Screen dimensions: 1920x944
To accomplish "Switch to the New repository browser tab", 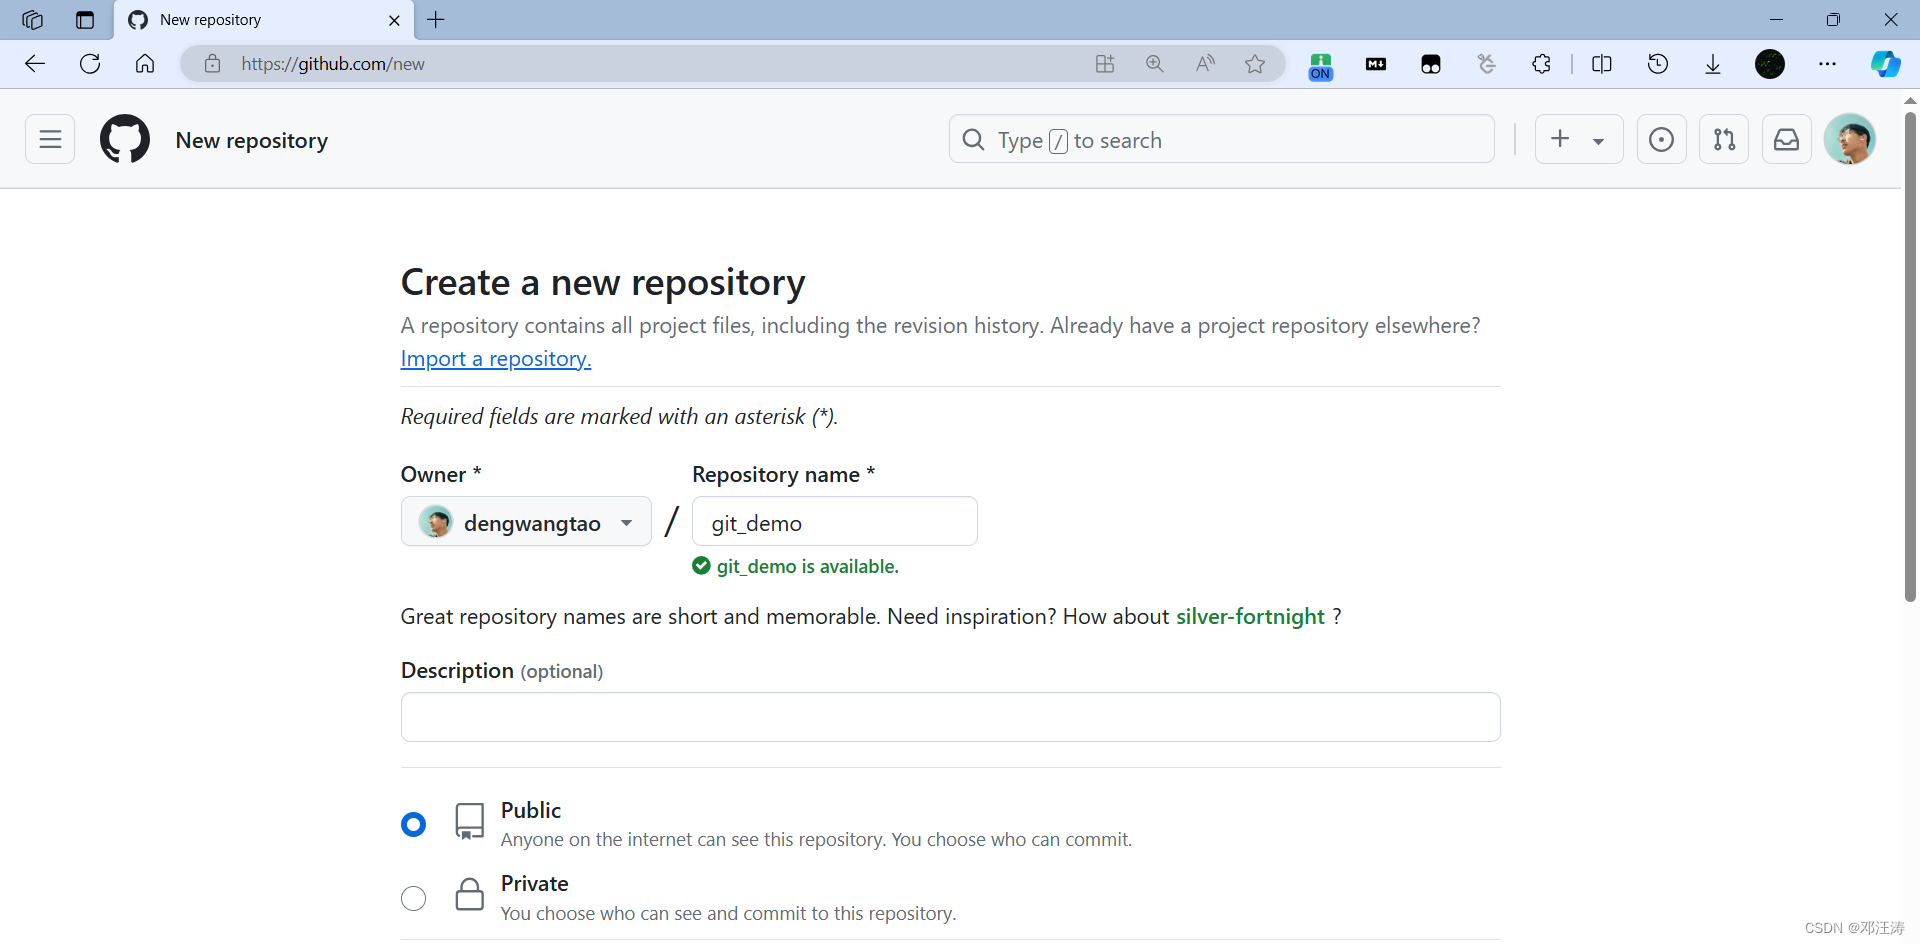I will pyautogui.click(x=264, y=20).
